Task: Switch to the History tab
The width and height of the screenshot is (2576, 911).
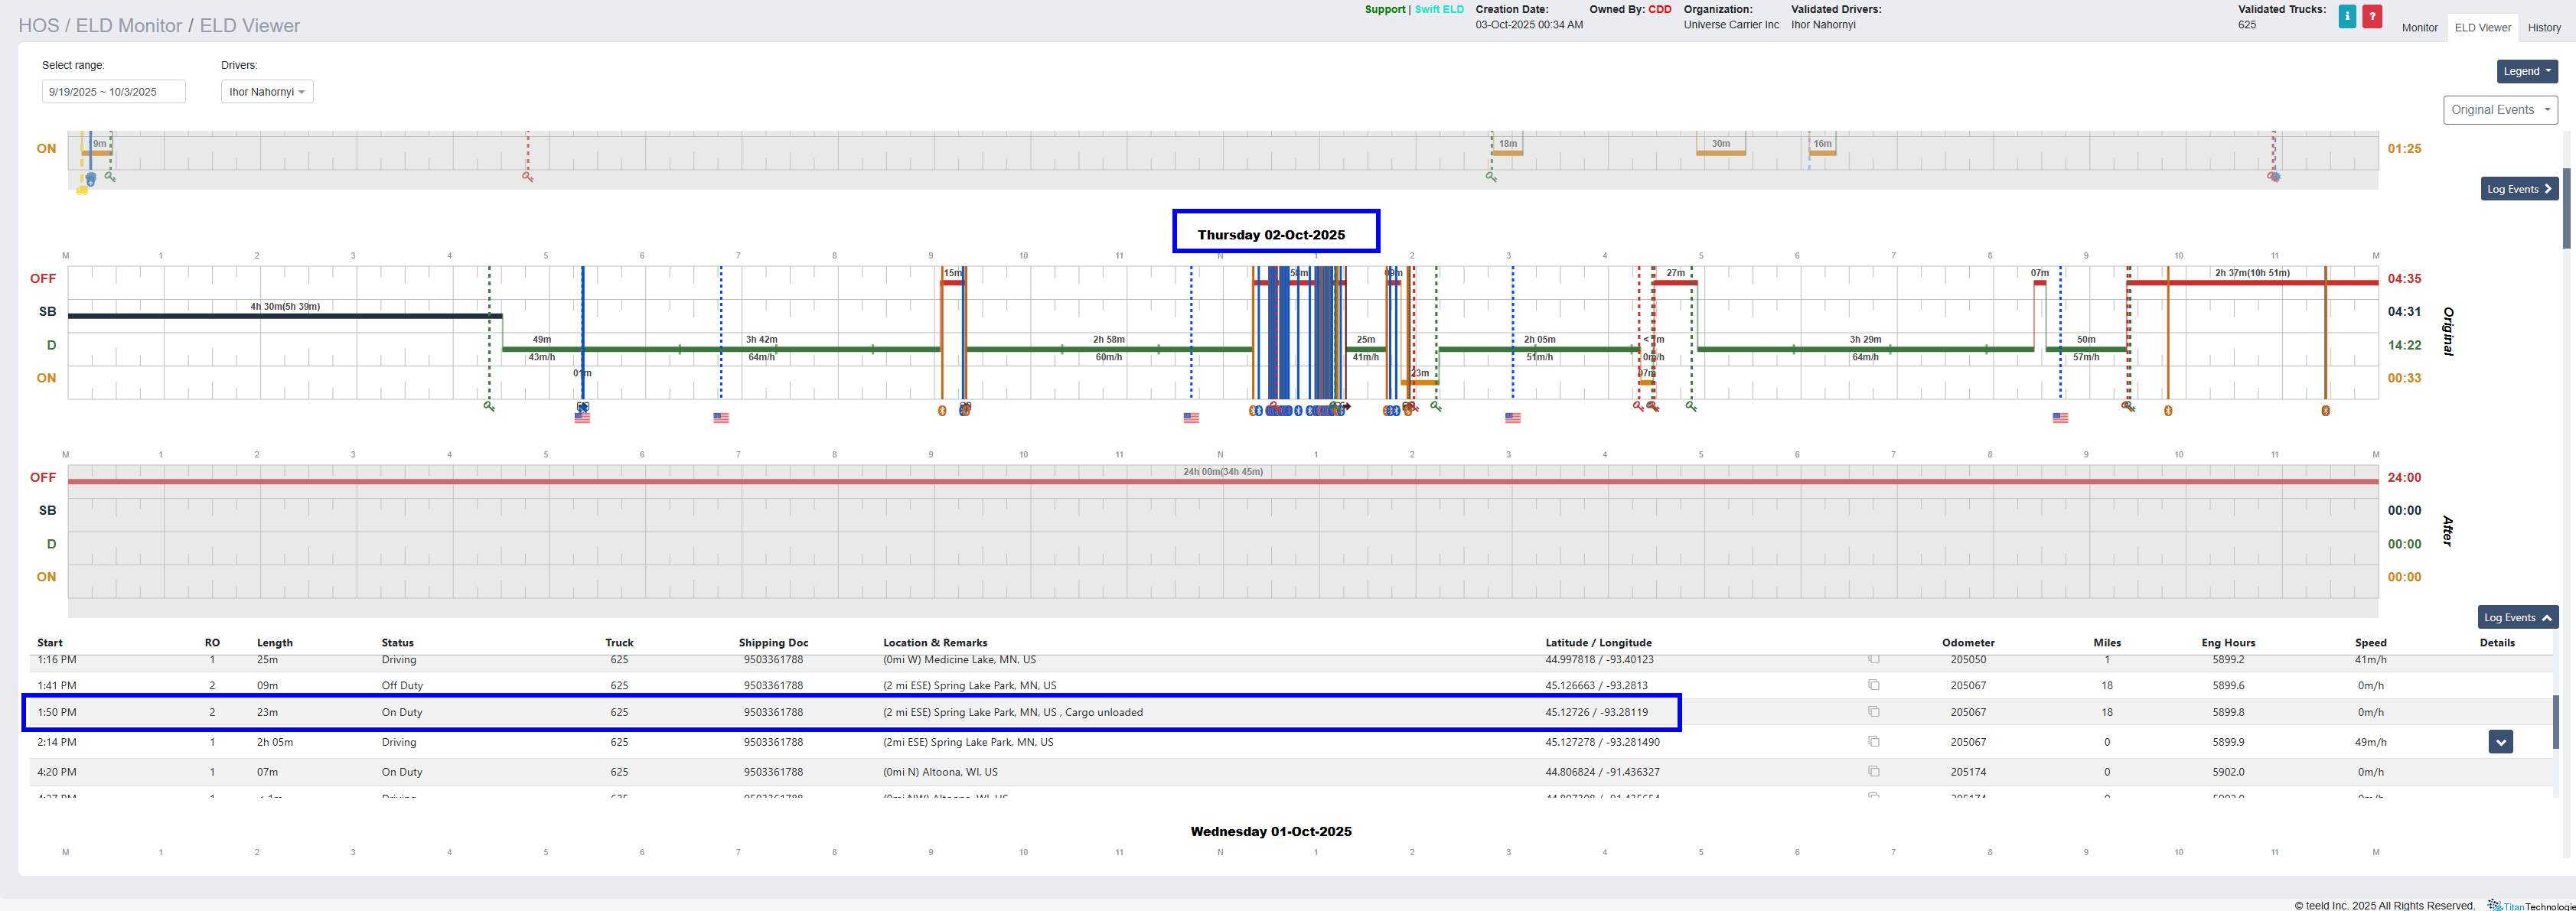Action: pyautogui.click(x=2543, y=28)
